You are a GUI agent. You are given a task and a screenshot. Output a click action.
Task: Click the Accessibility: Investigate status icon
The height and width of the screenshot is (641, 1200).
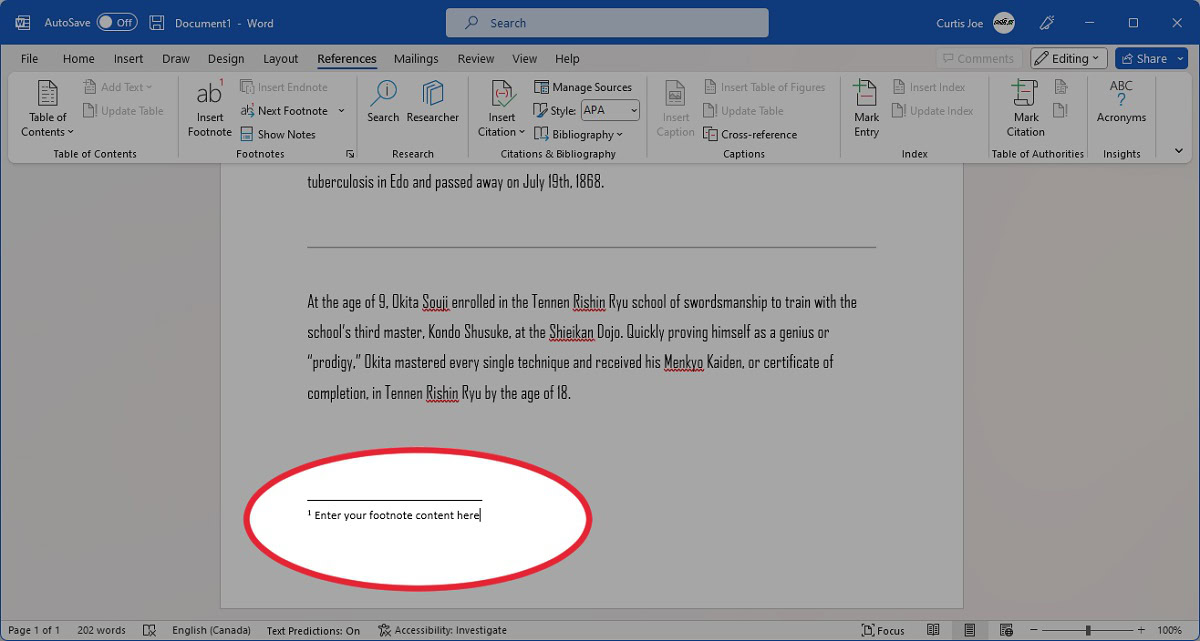[x=385, y=630]
